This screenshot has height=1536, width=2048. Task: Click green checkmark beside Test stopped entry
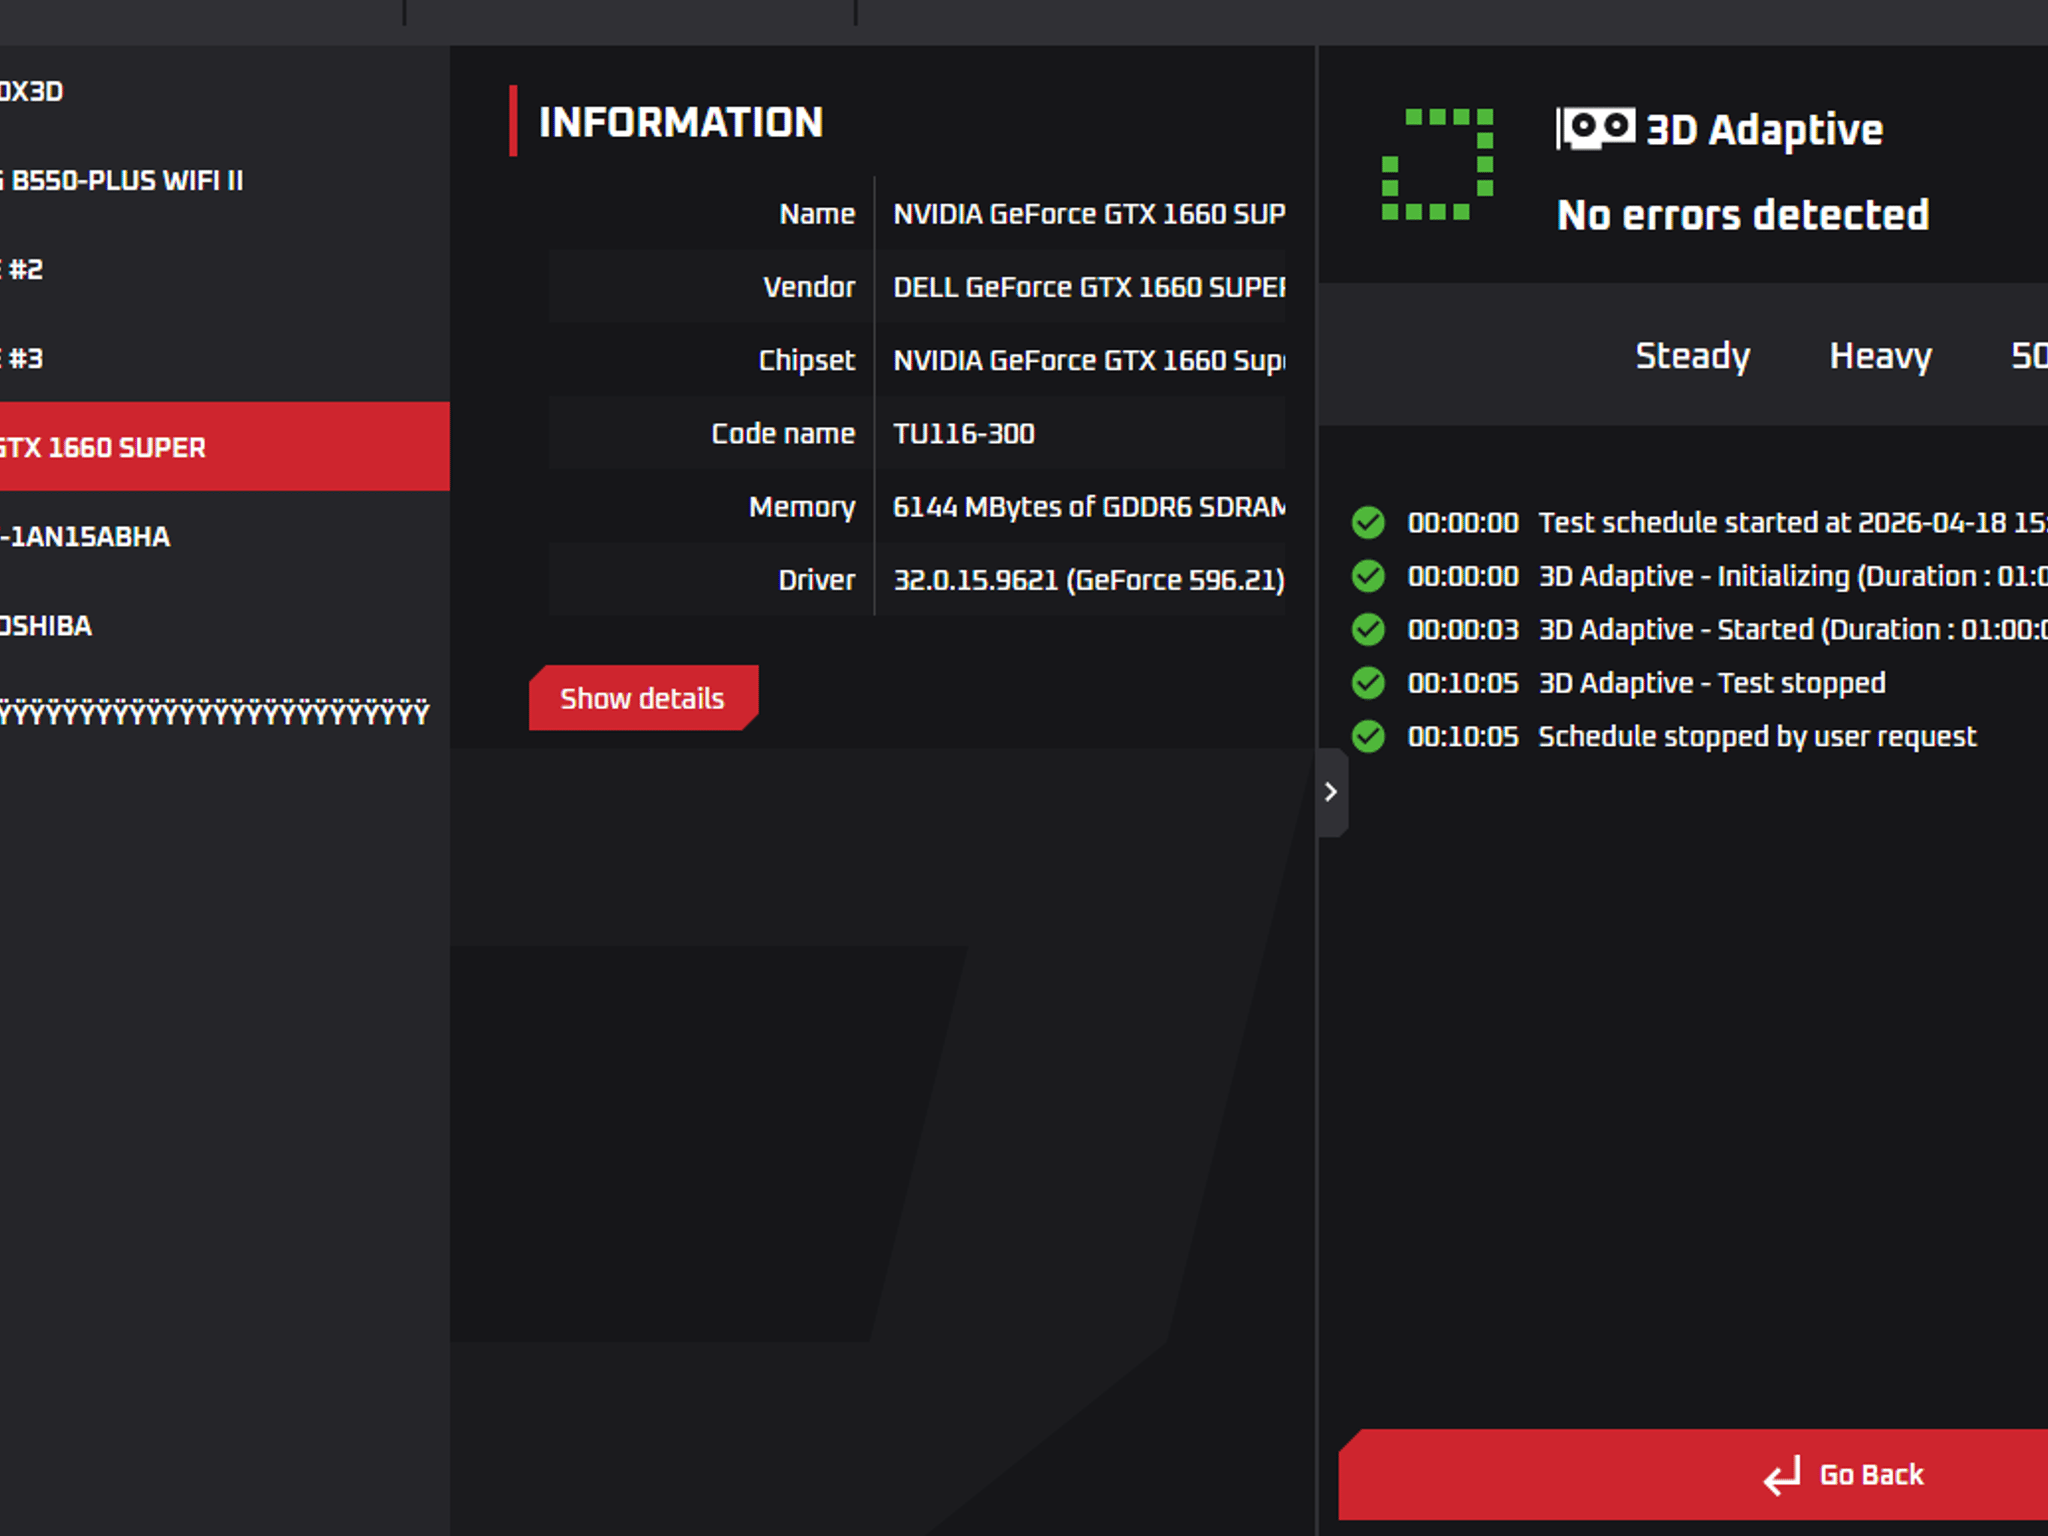pos(1368,683)
